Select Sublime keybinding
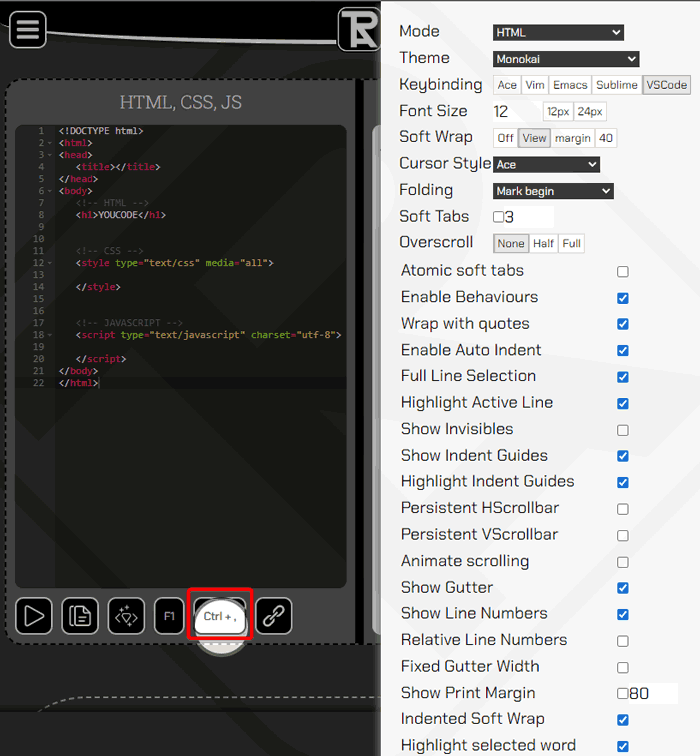The image size is (700, 756). pos(617,85)
